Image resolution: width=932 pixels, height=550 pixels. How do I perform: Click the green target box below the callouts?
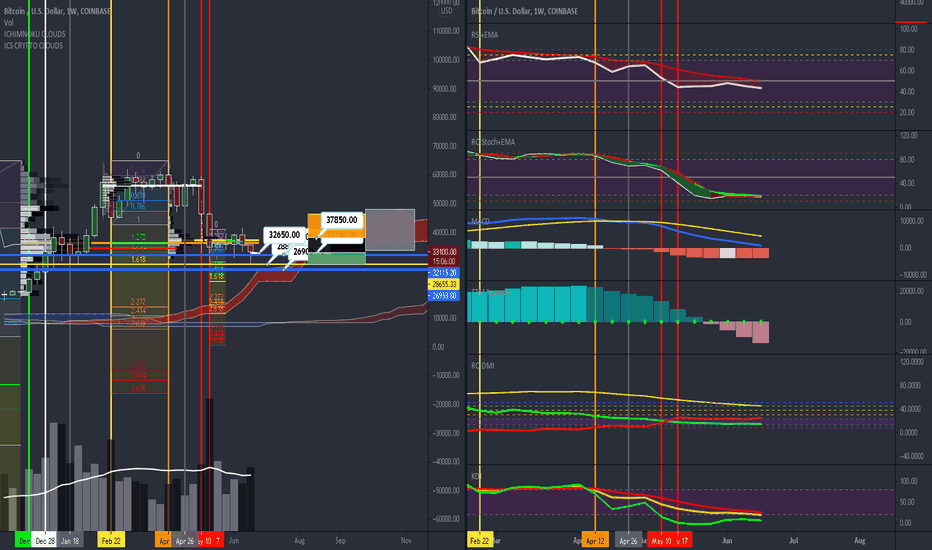pyautogui.click(x=336, y=258)
